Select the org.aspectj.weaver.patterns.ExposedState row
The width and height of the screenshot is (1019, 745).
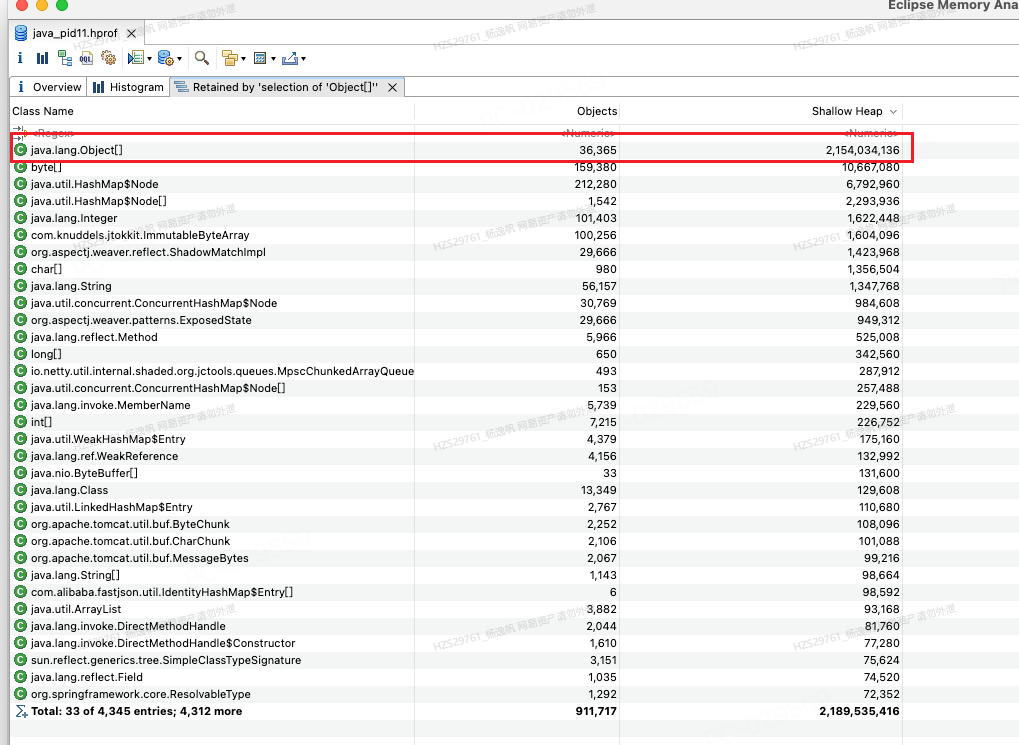456,320
